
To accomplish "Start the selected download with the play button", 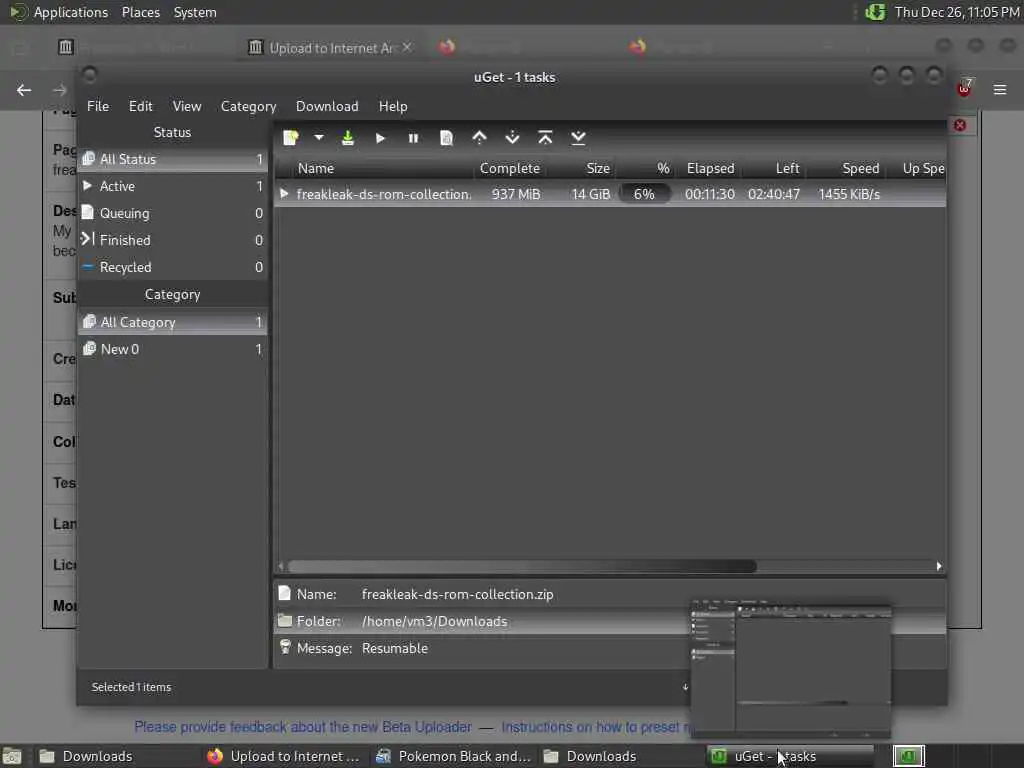I will 380,138.
